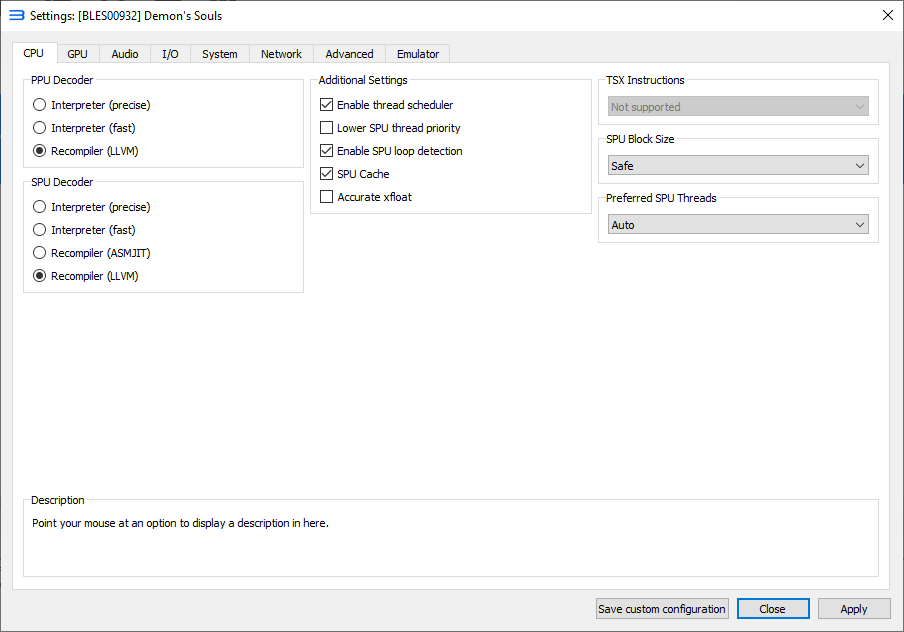
Task: Open the Audio tab
Action: pos(125,54)
